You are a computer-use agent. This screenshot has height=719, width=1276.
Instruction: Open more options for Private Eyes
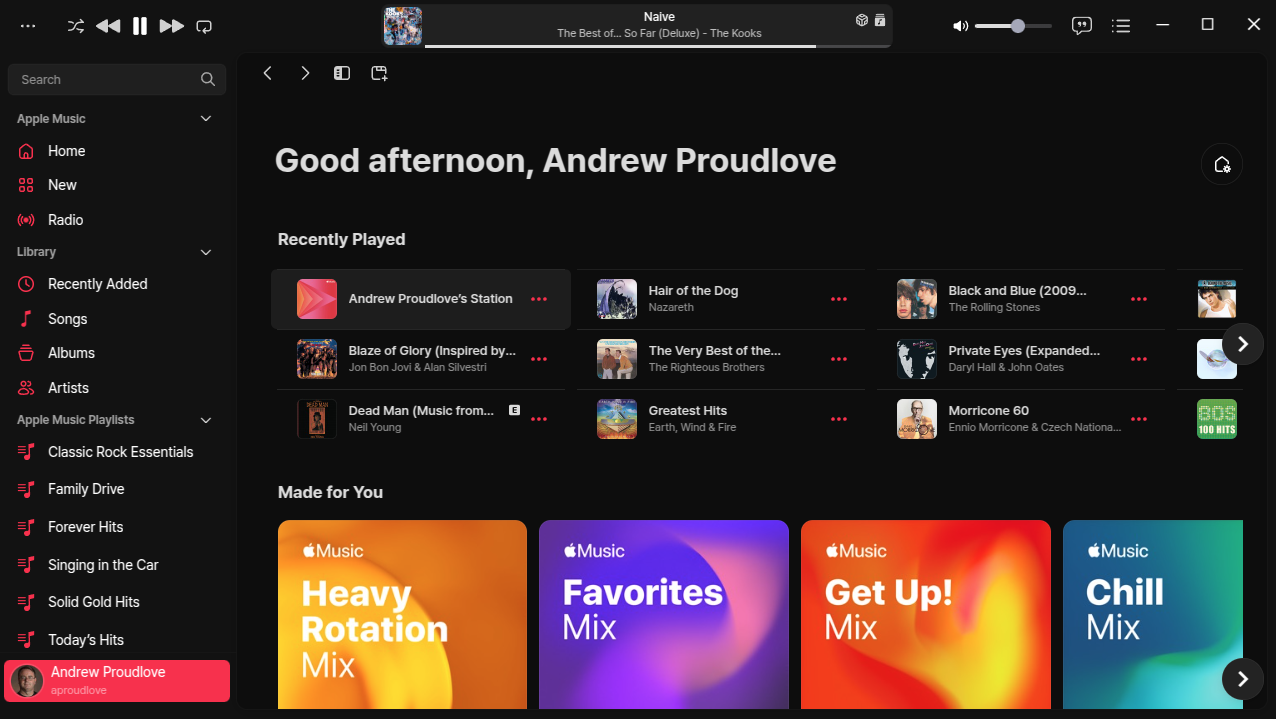pyautogui.click(x=1139, y=359)
